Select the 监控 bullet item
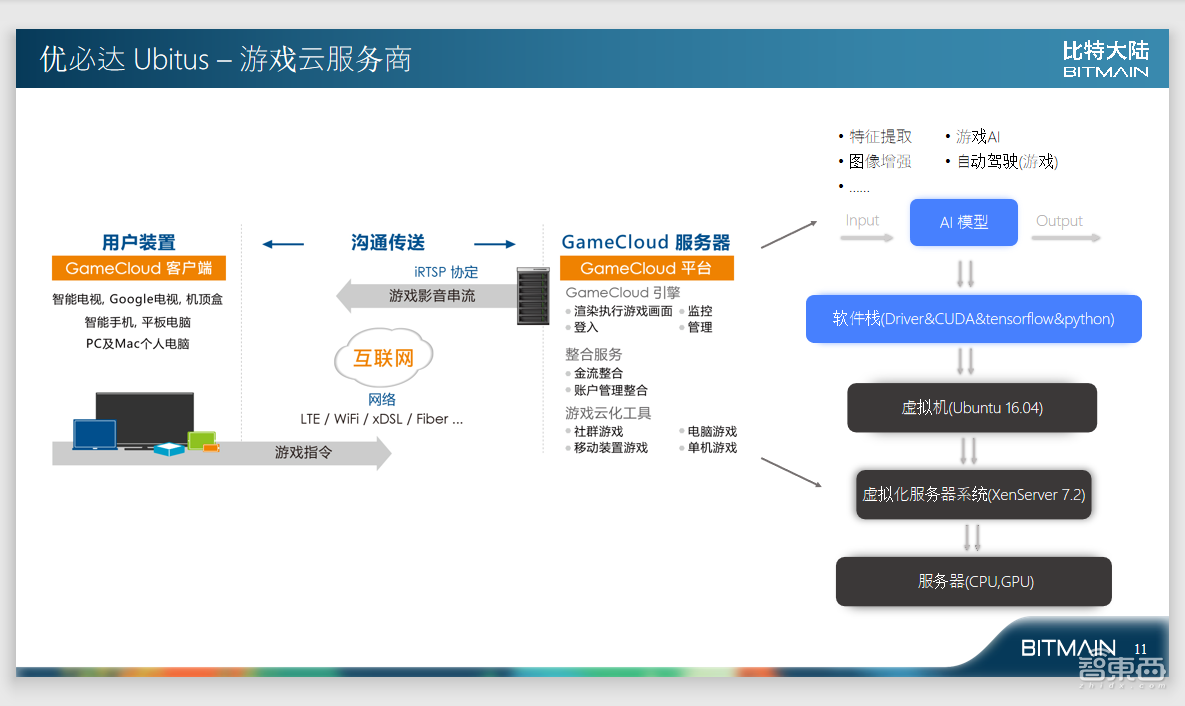 coord(699,311)
